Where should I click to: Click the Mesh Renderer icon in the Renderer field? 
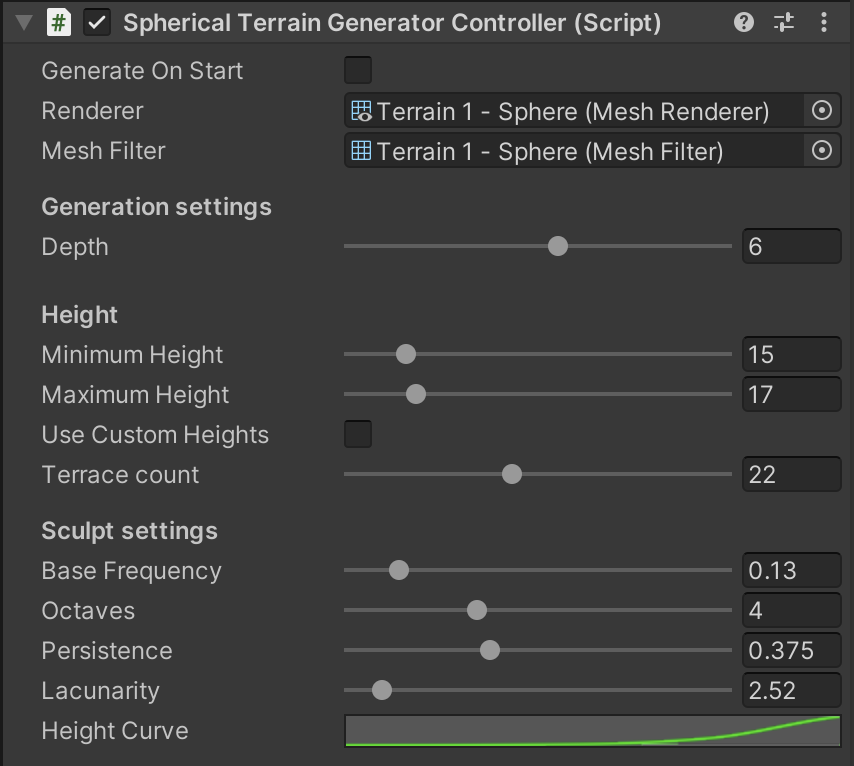tap(360, 111)
